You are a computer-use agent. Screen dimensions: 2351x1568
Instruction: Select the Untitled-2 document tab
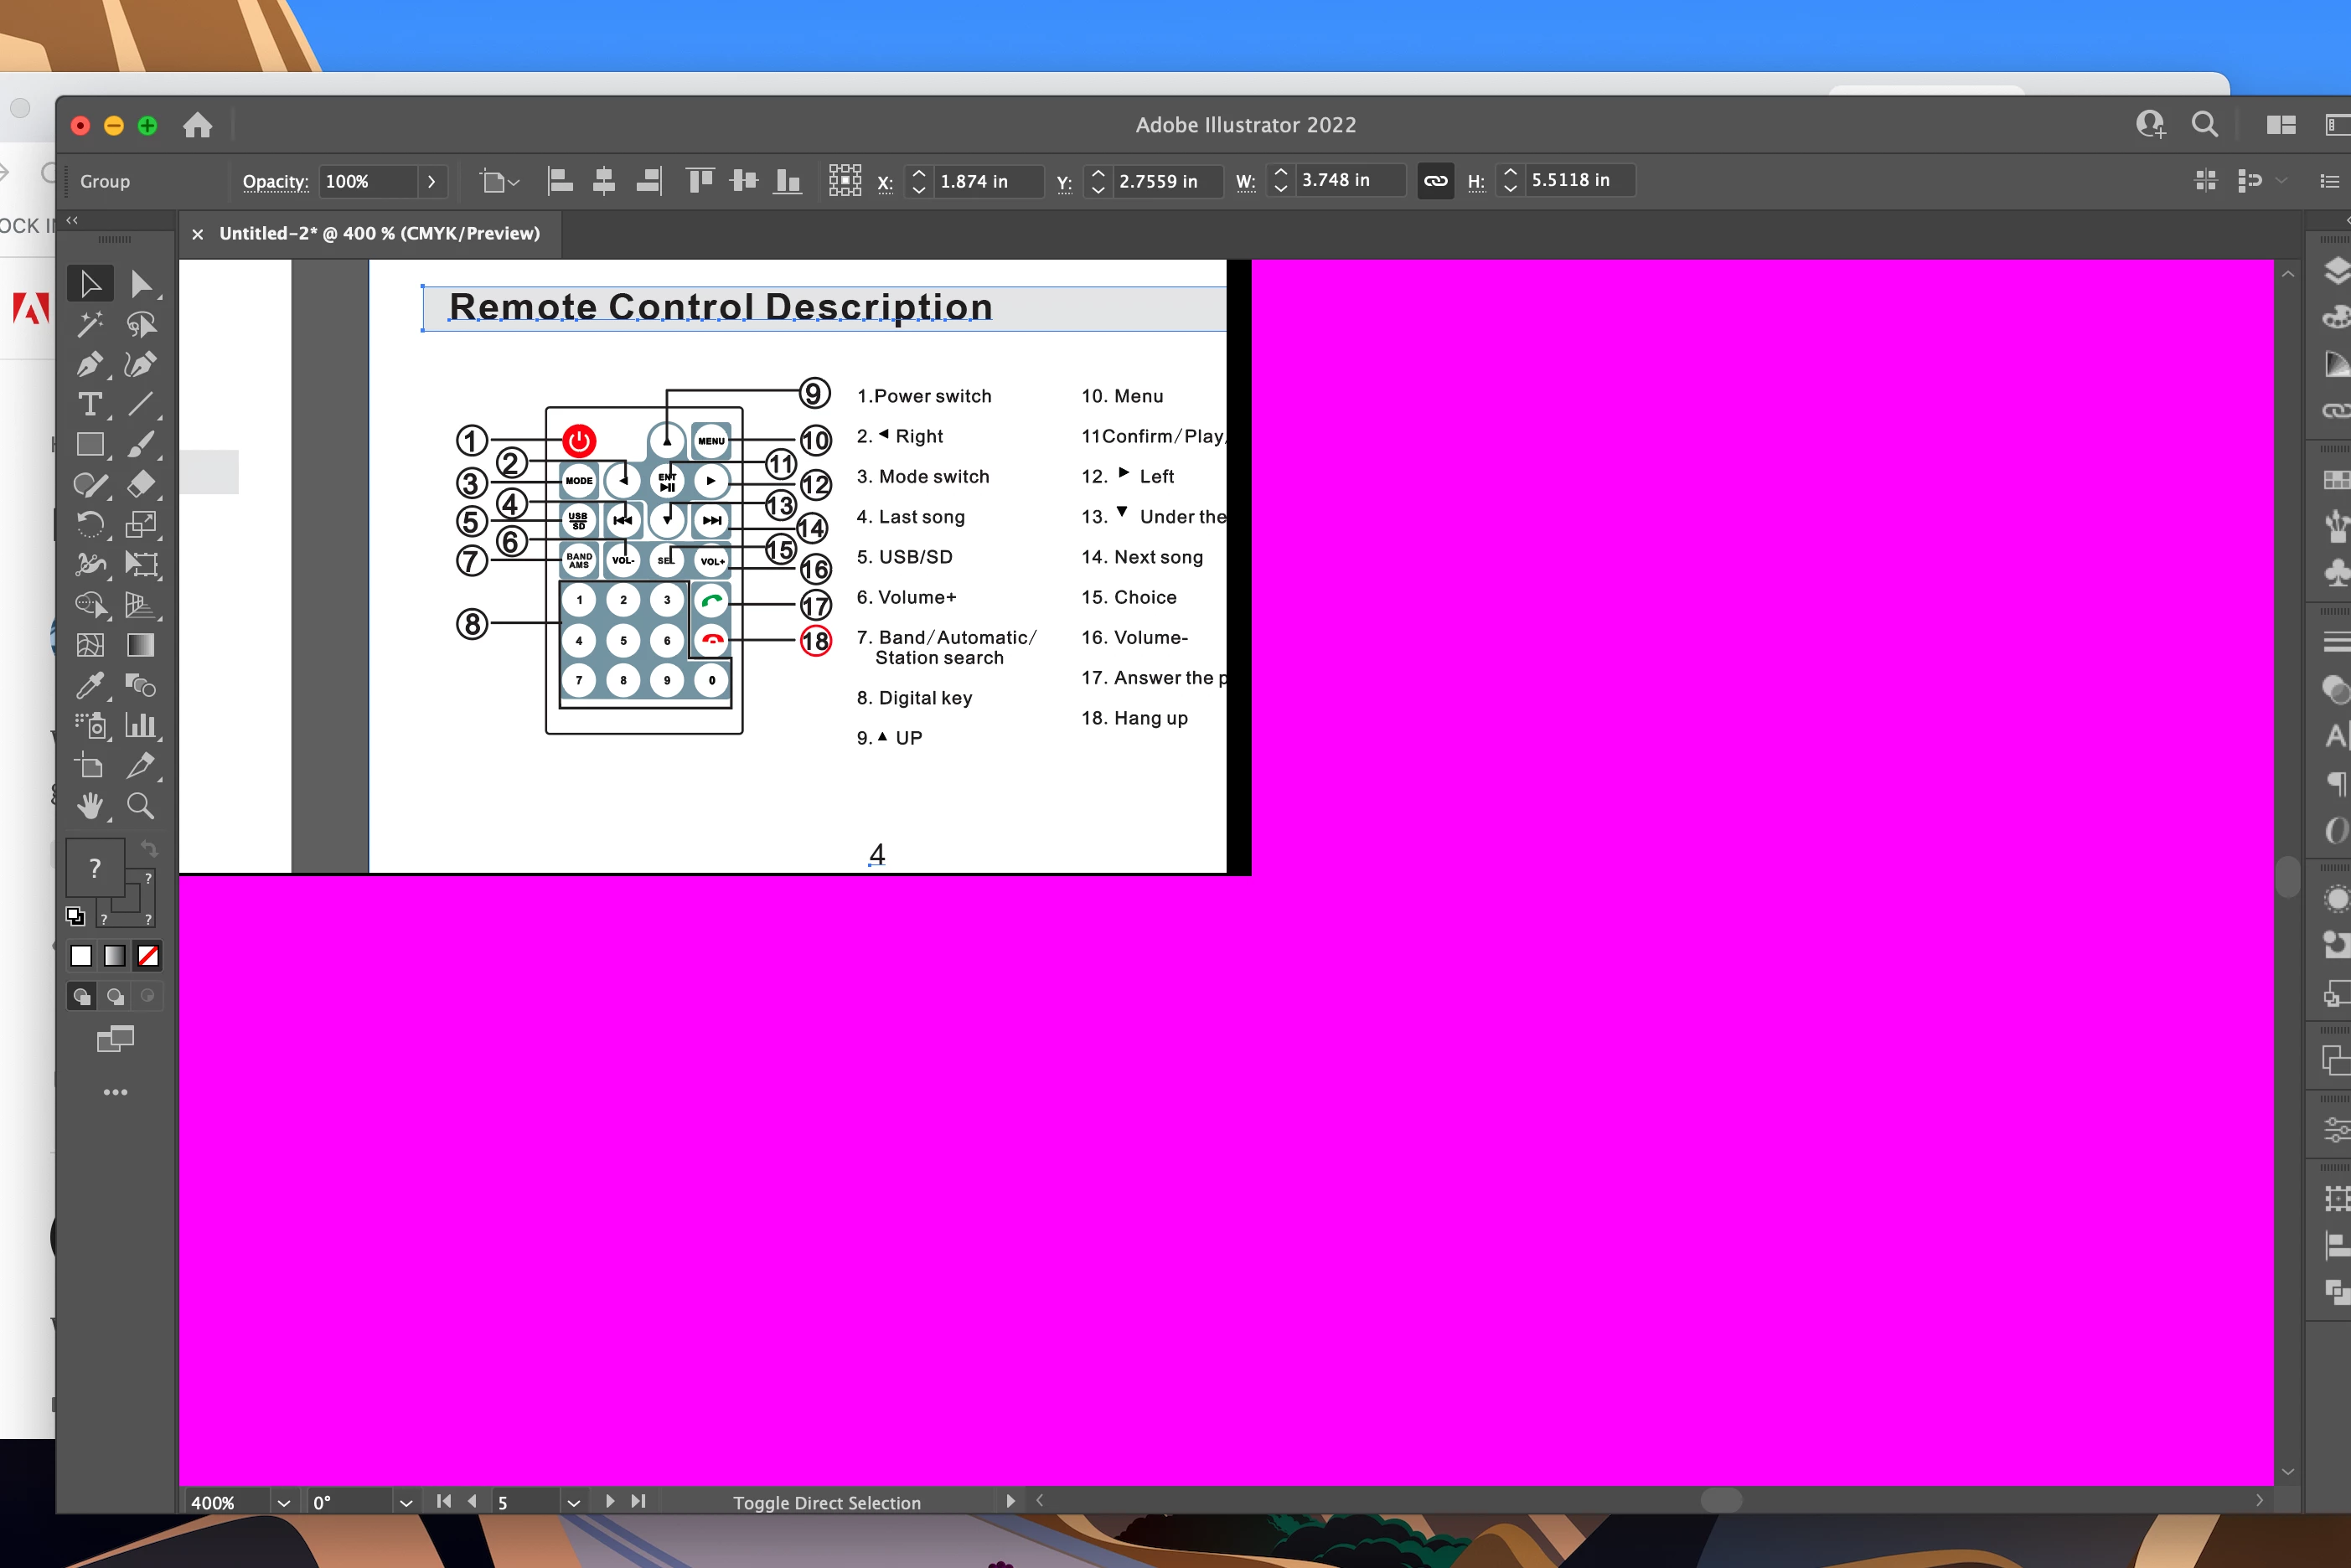pos(379,233)
